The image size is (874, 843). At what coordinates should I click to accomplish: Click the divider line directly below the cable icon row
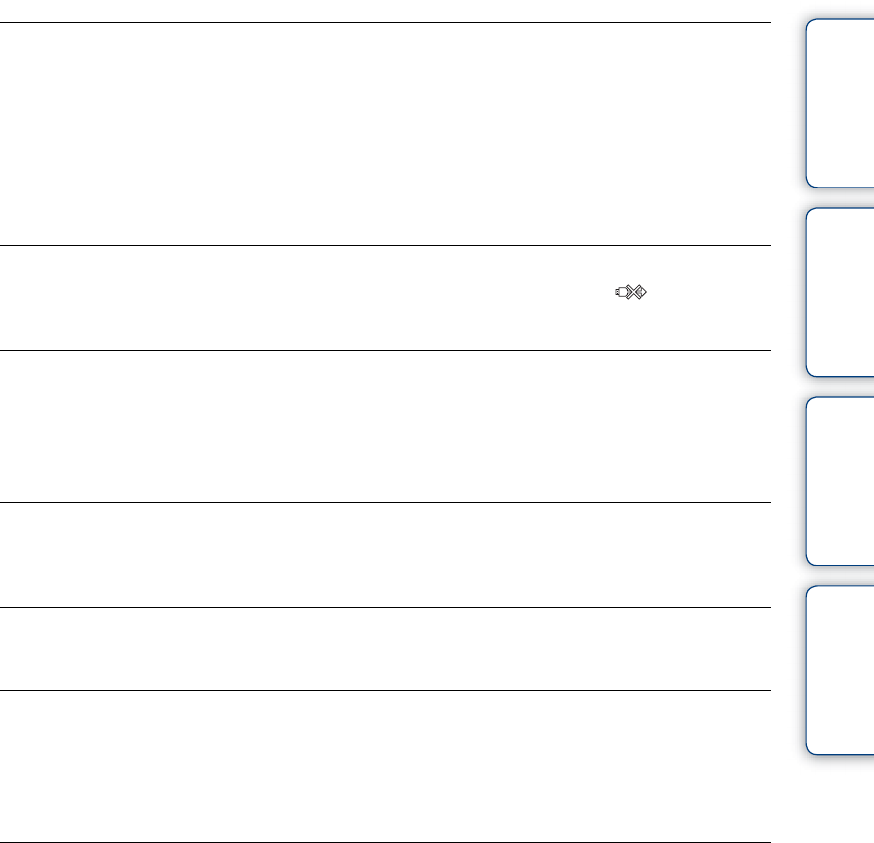tap(385, 350)
